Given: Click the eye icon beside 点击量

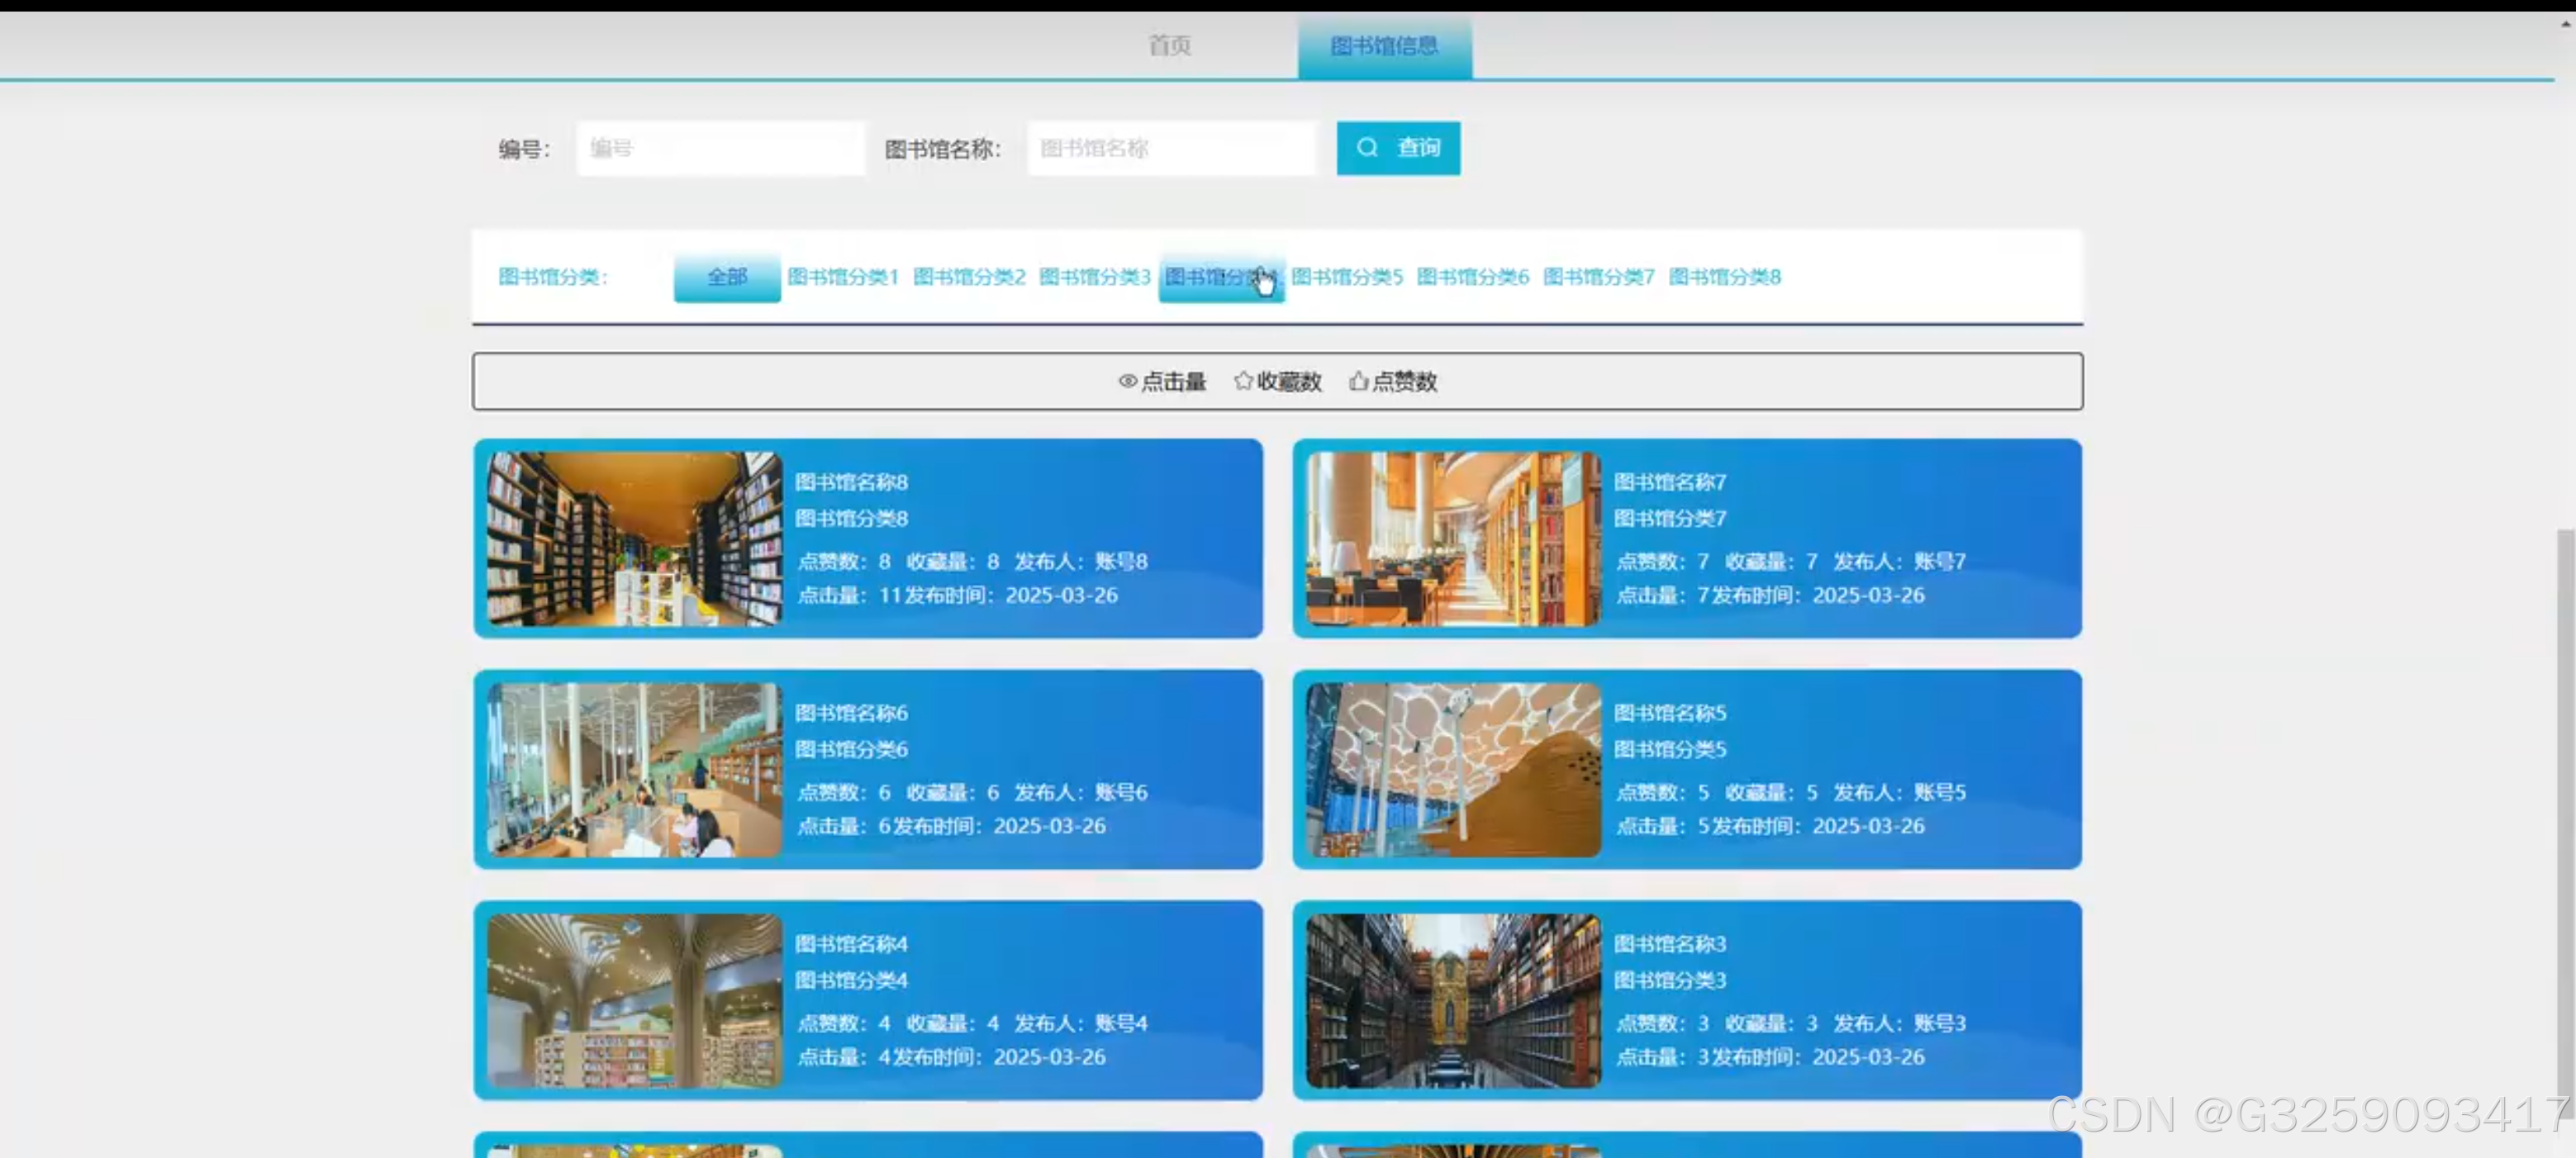Looking at the screenshot, I should point(1129,382).
